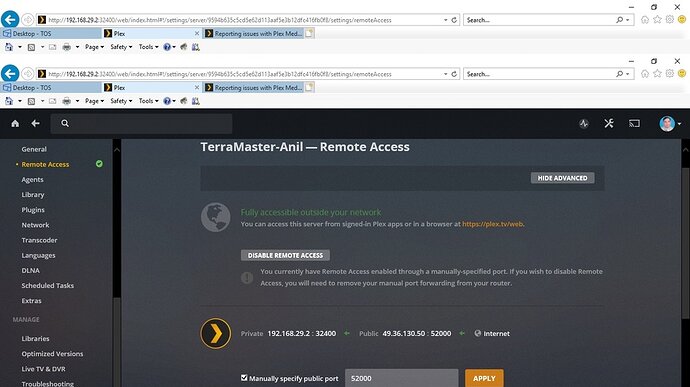The height and width of the screenshot is (387, 690).
Task: Open Tools dropdown in lower command bar
Action: pos(148,101)
